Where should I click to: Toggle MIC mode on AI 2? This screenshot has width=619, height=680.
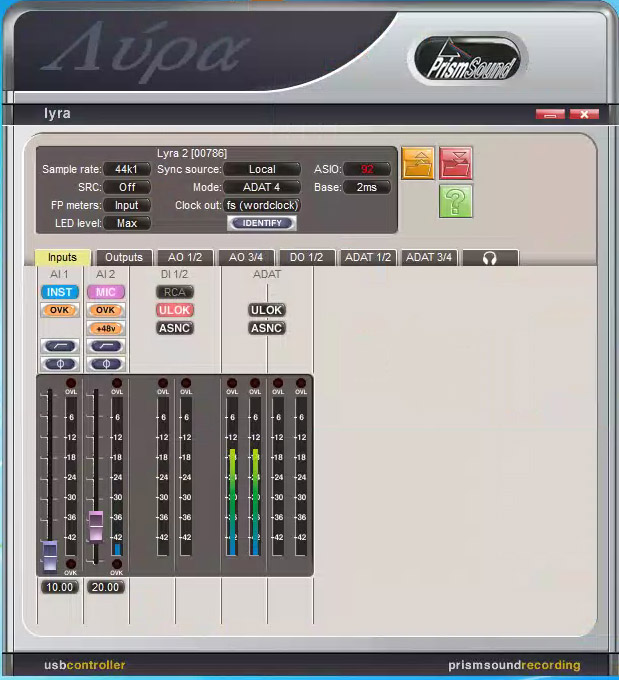tap(106, 292)
